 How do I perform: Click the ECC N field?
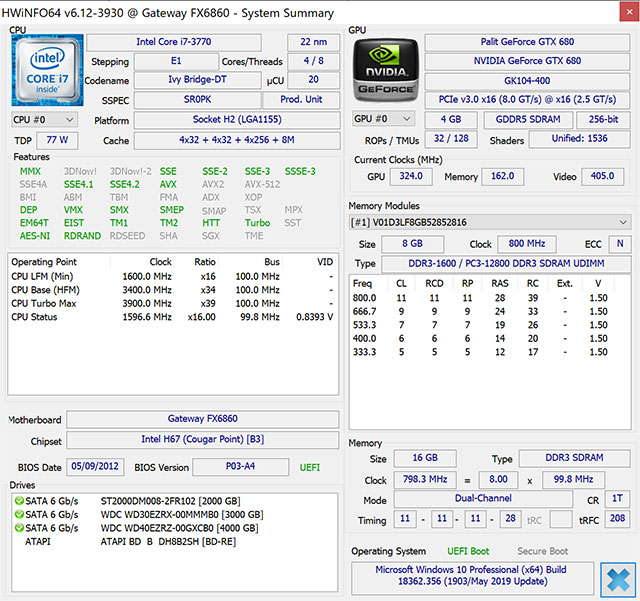coord(620,244)
